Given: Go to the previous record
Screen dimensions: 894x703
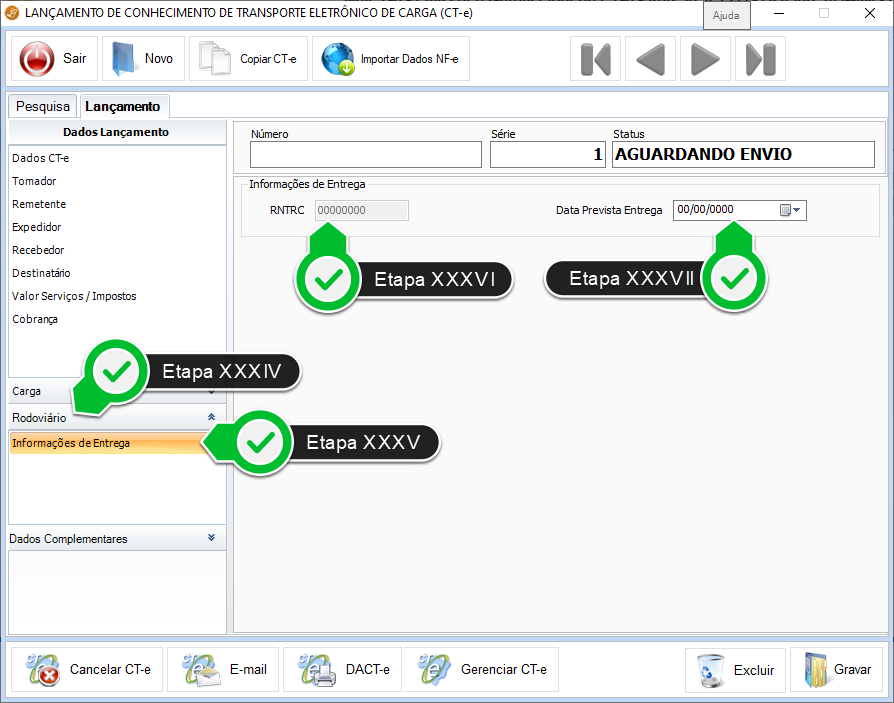Looking at the screenshot, I should [650, 59].
